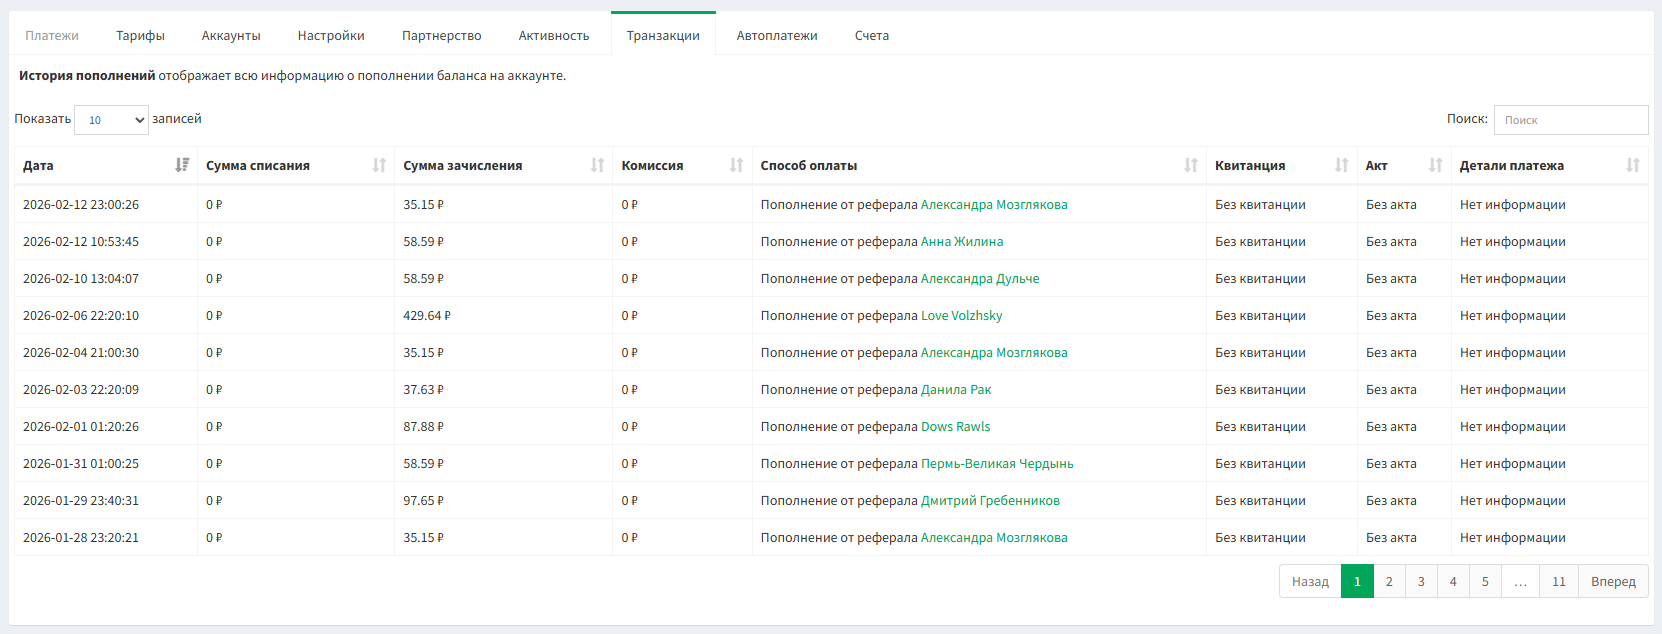Sort the Акт column using its icon
This screenshot has width=1662, height=634.
point(1435,165)
